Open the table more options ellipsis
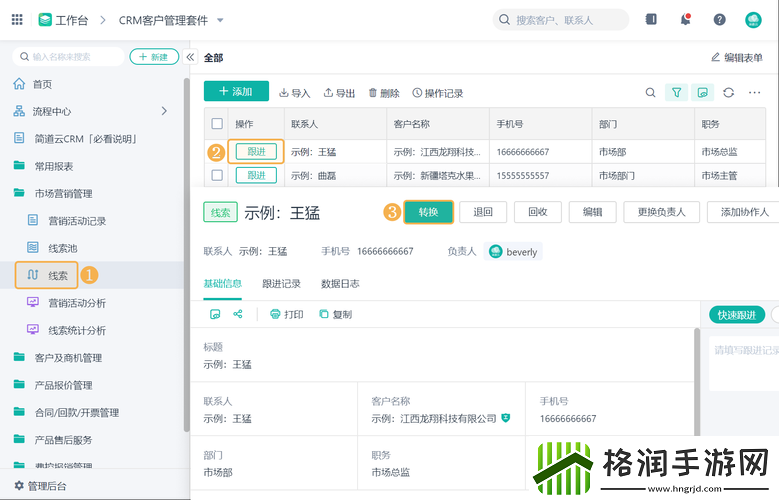 (x=754, y=92)
